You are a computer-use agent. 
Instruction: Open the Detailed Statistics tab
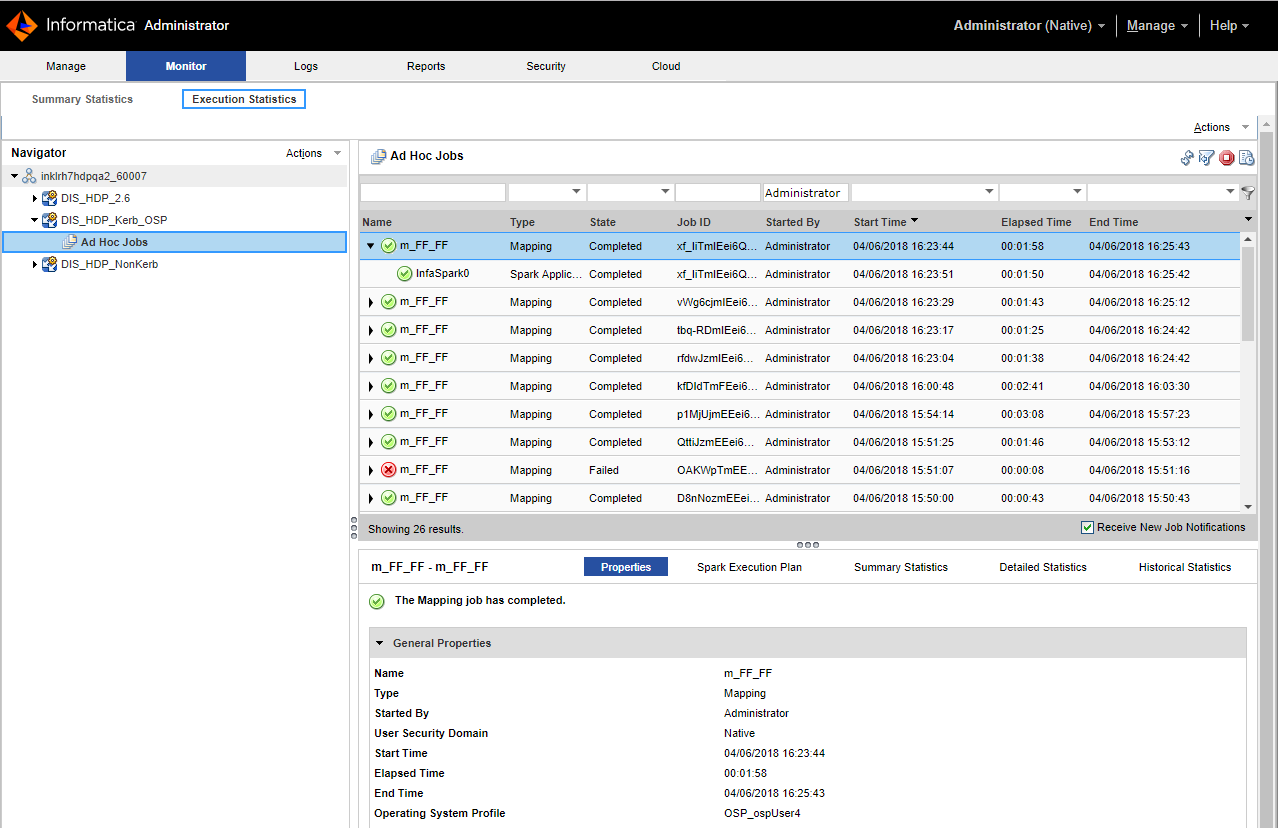[1043, 567]
